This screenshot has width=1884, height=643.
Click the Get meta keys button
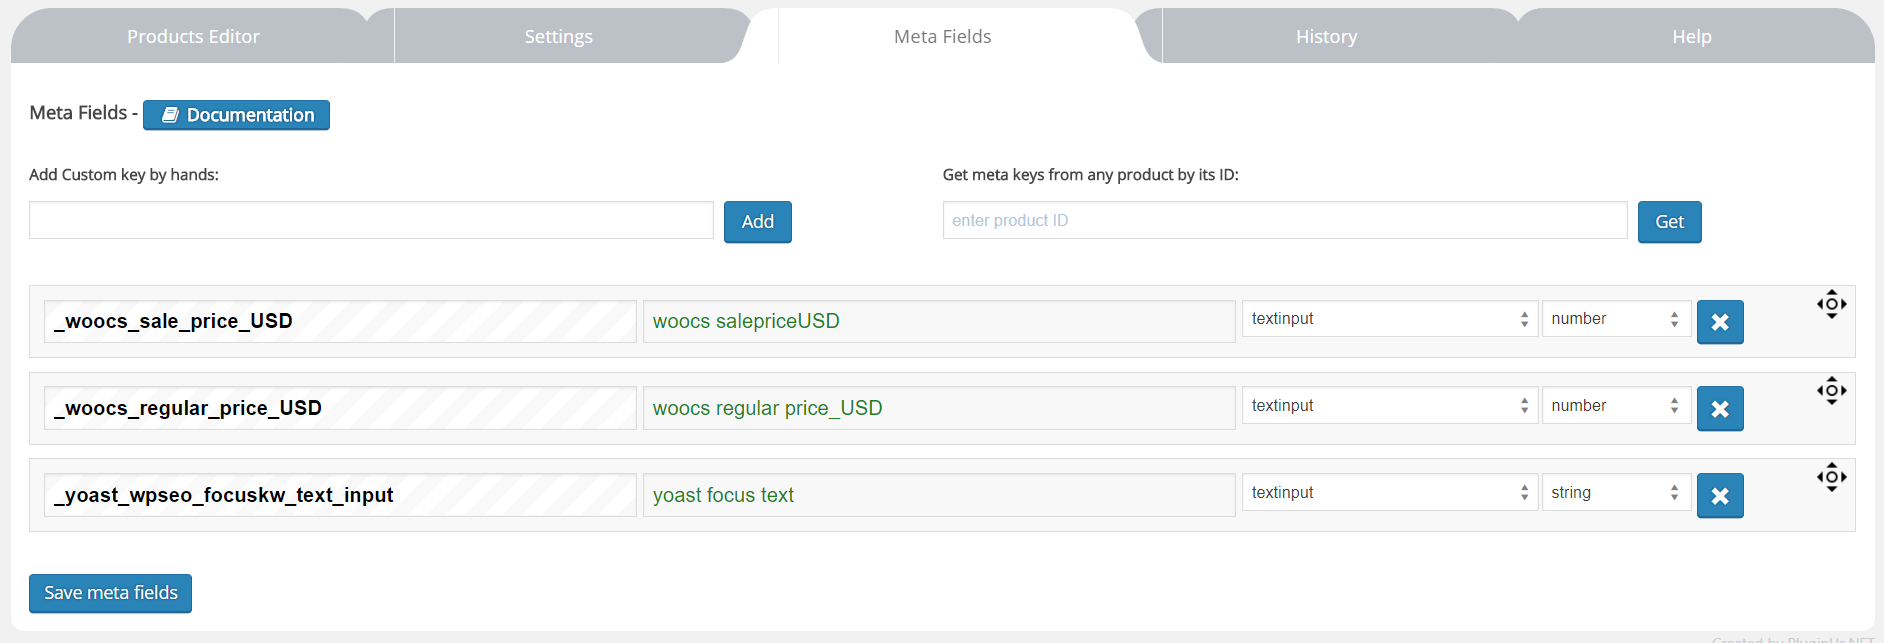1669,222
